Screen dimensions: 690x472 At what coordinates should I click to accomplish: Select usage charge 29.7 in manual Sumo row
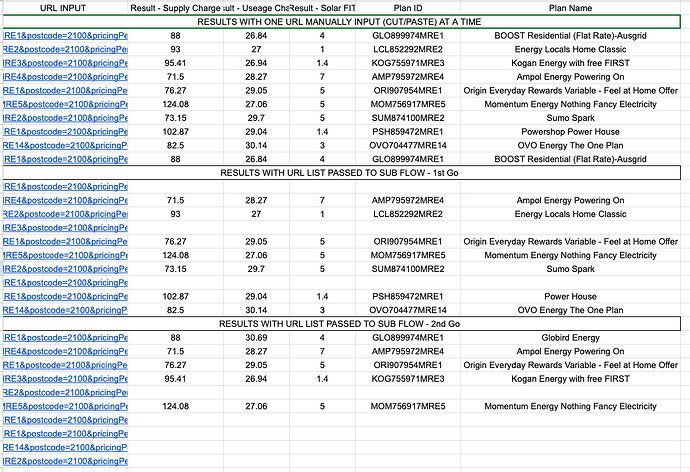[256, 118]
